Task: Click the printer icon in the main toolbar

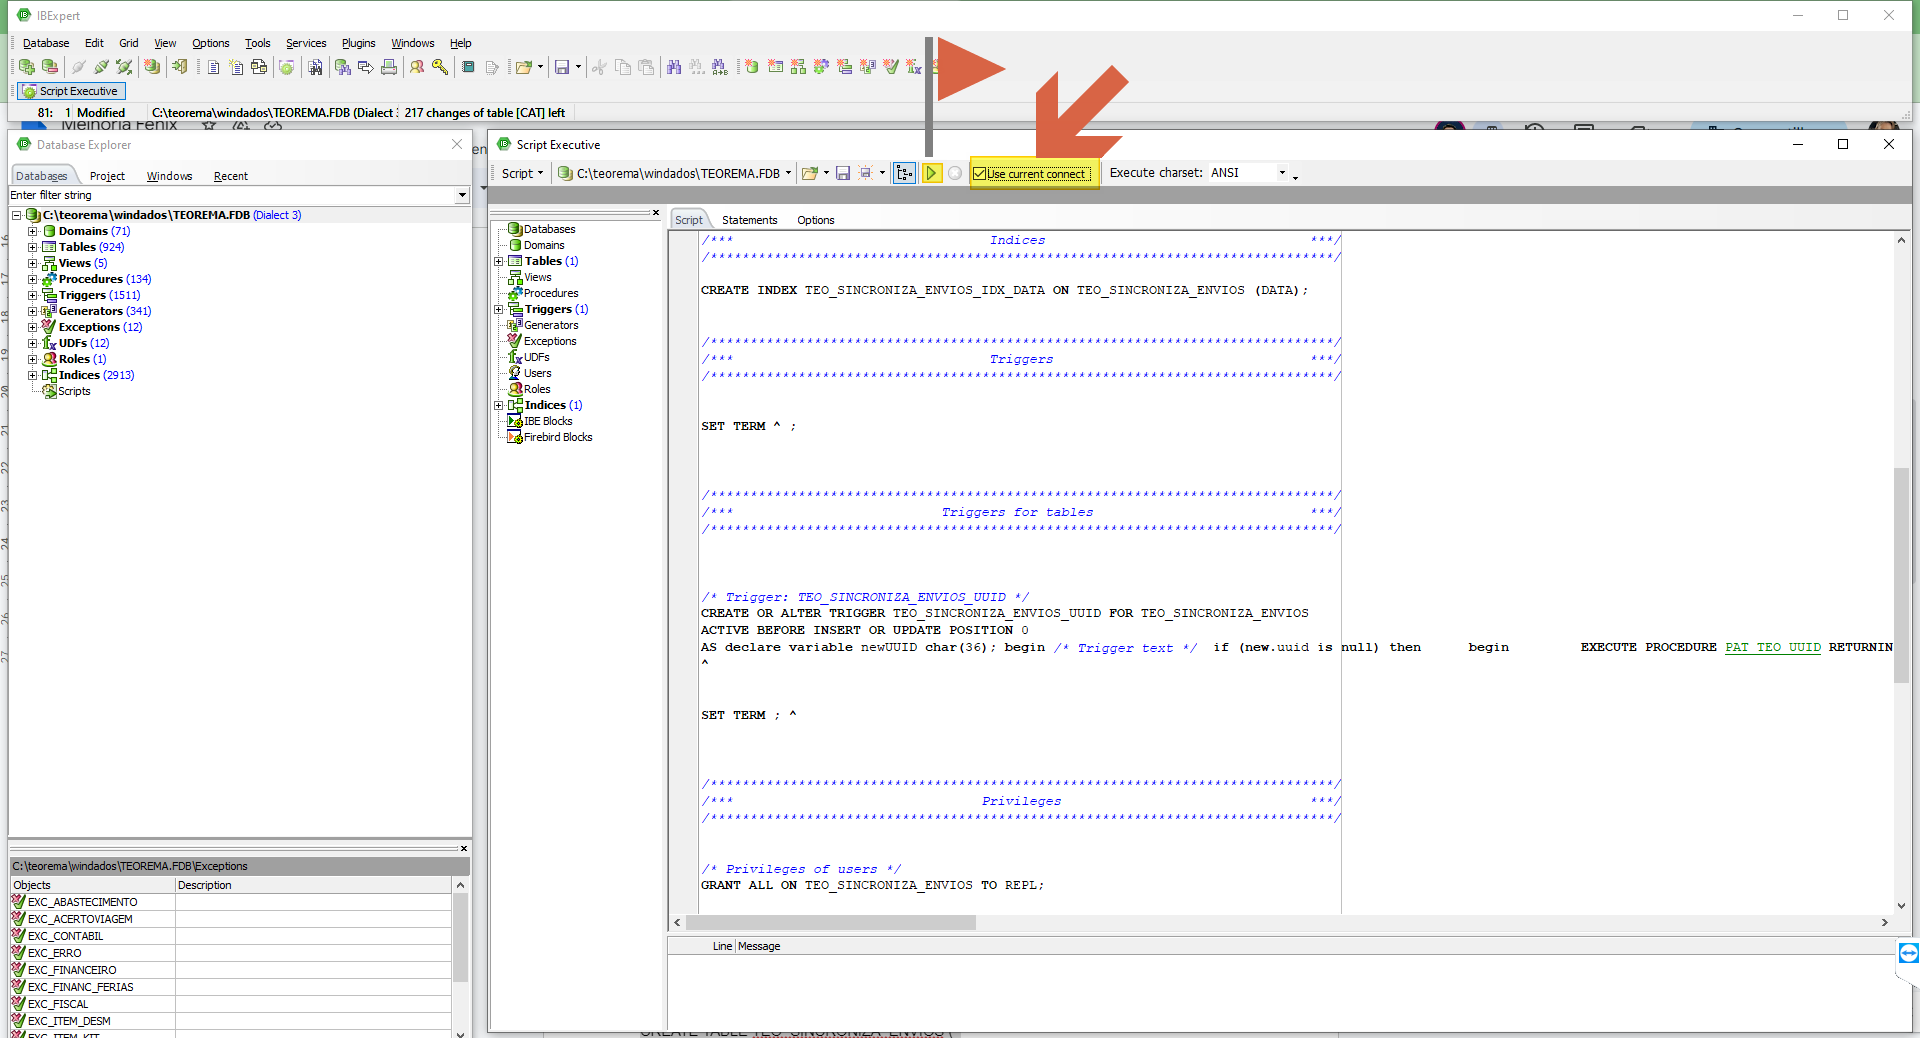Action: pos(389,67)
